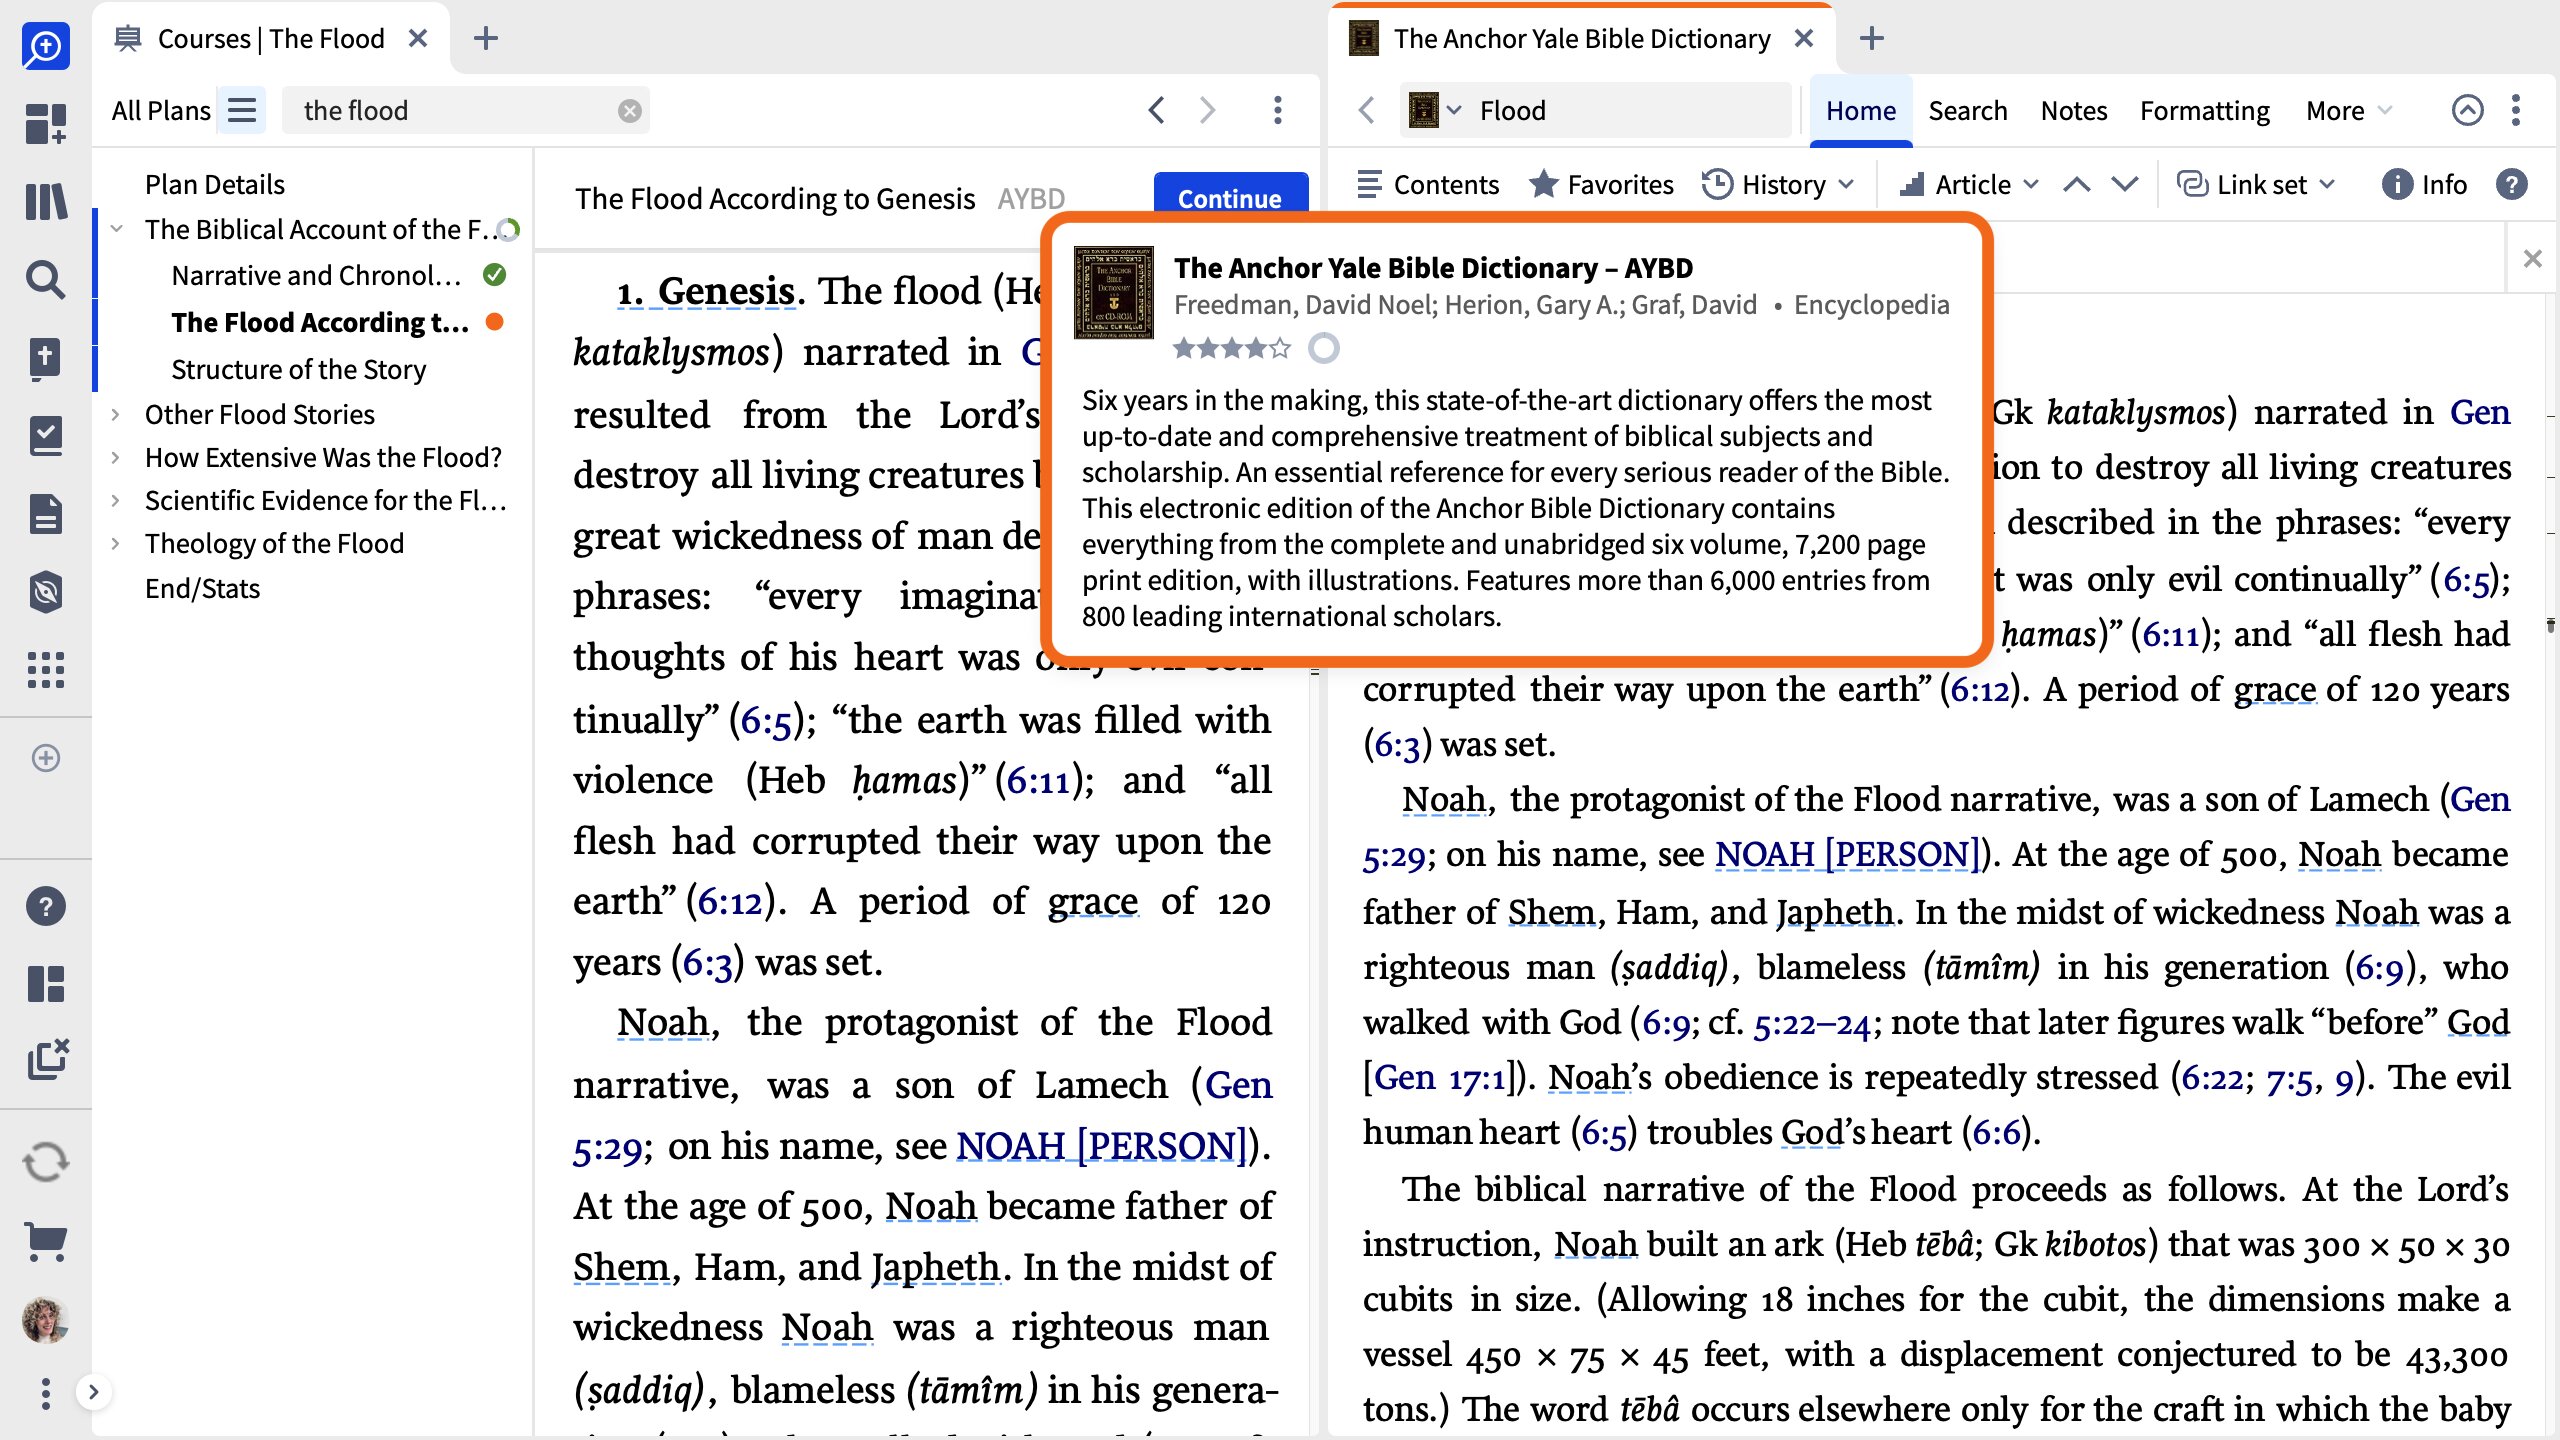
Task: Switch to the Notes toolbar tab
Action: coord(2074,110)
